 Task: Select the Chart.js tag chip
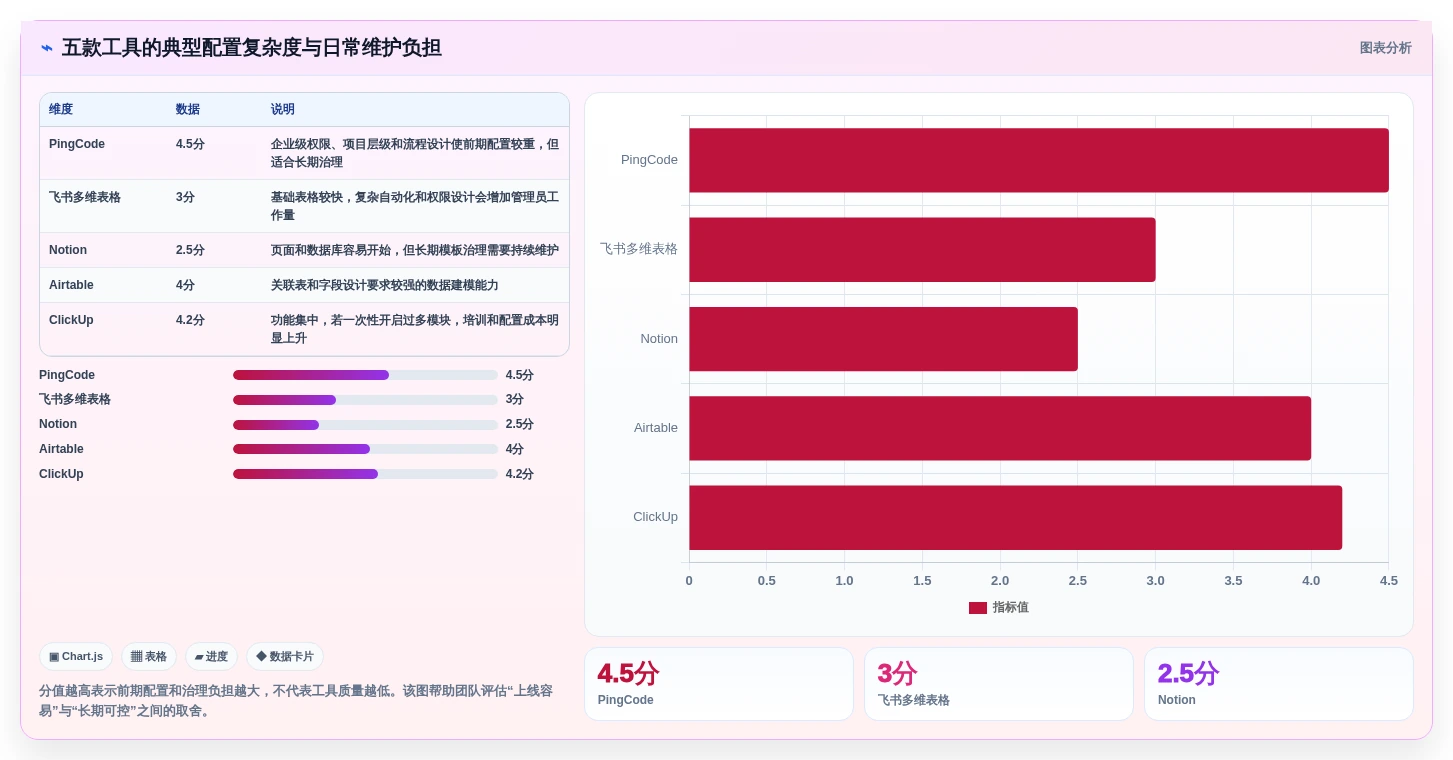pyautogui.click(x=76, y=657)
